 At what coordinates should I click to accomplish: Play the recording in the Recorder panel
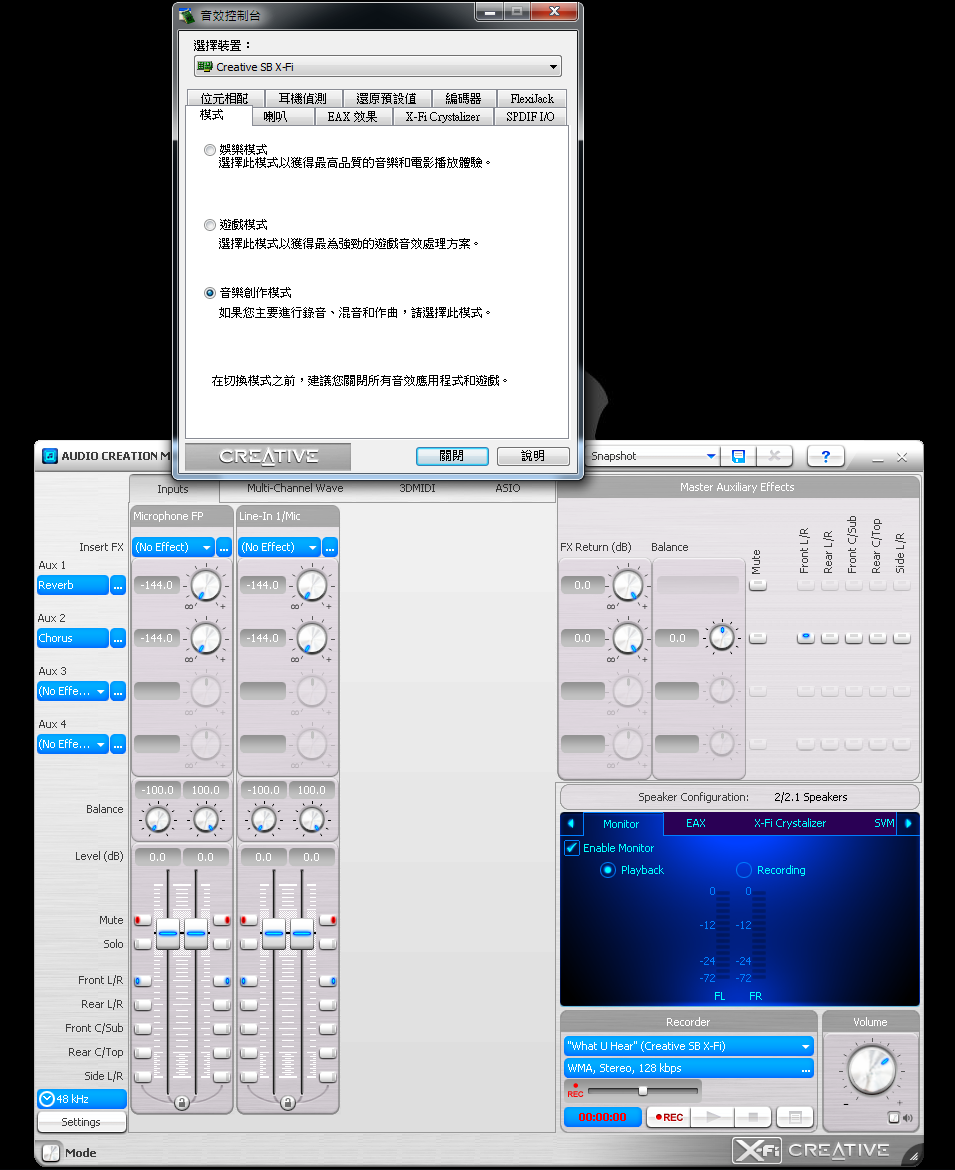(713, 1117)
